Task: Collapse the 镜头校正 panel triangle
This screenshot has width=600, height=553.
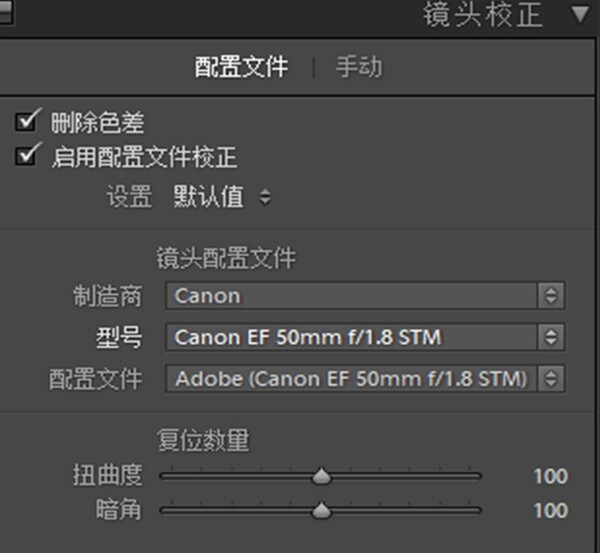Action: click(x=580, y=14)
